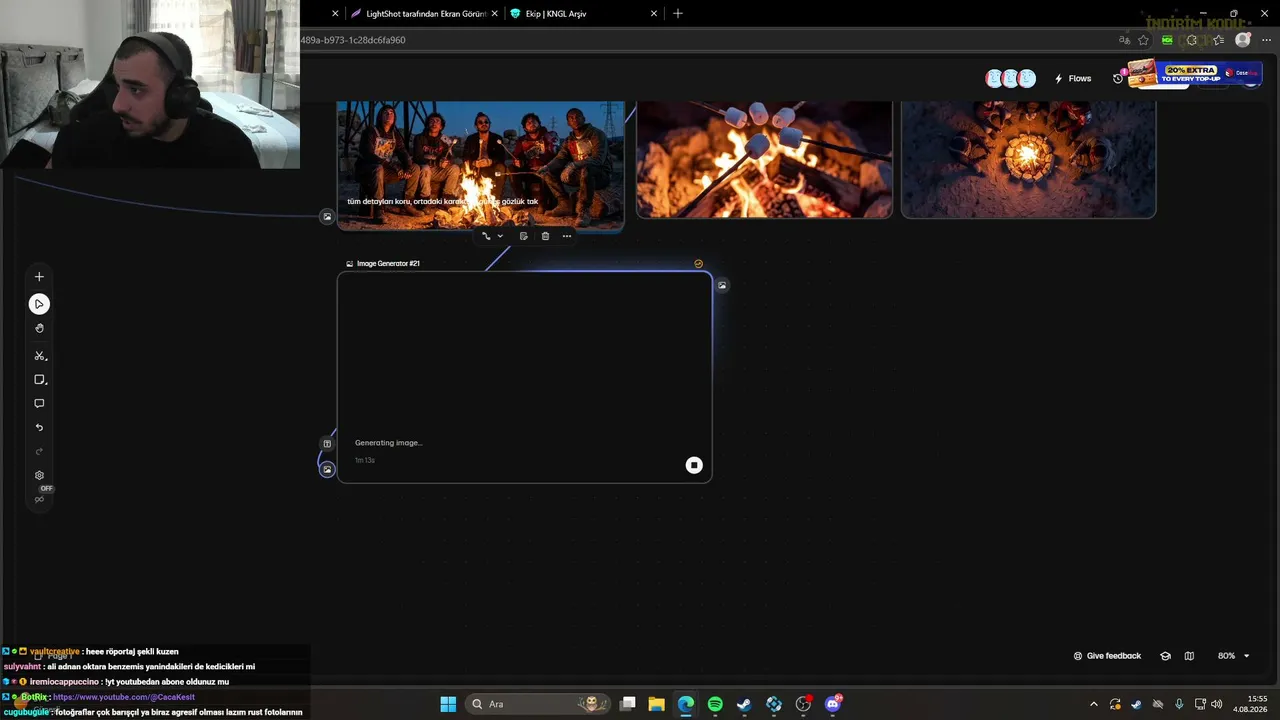Open the Flows panel
The width and height of the screenshot is (1280, 720).
(x=1073, y=79)
